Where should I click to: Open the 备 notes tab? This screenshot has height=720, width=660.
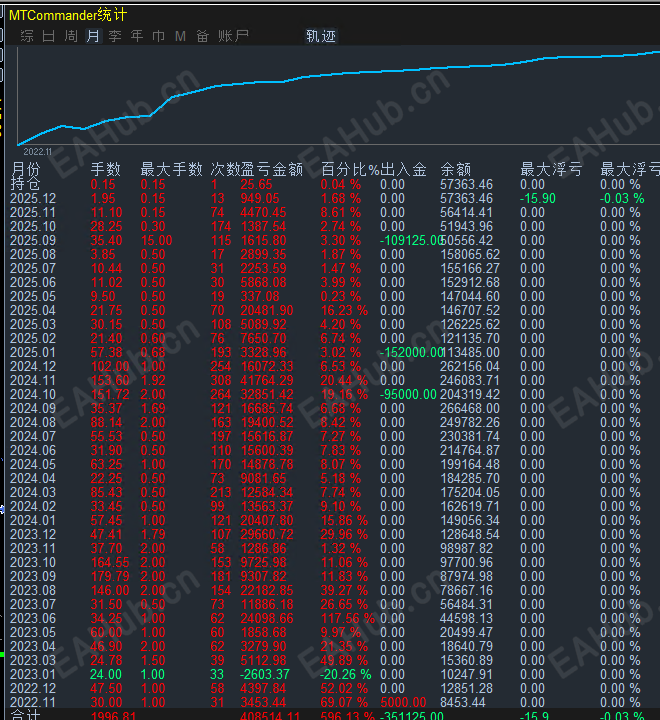click(203, 36)
